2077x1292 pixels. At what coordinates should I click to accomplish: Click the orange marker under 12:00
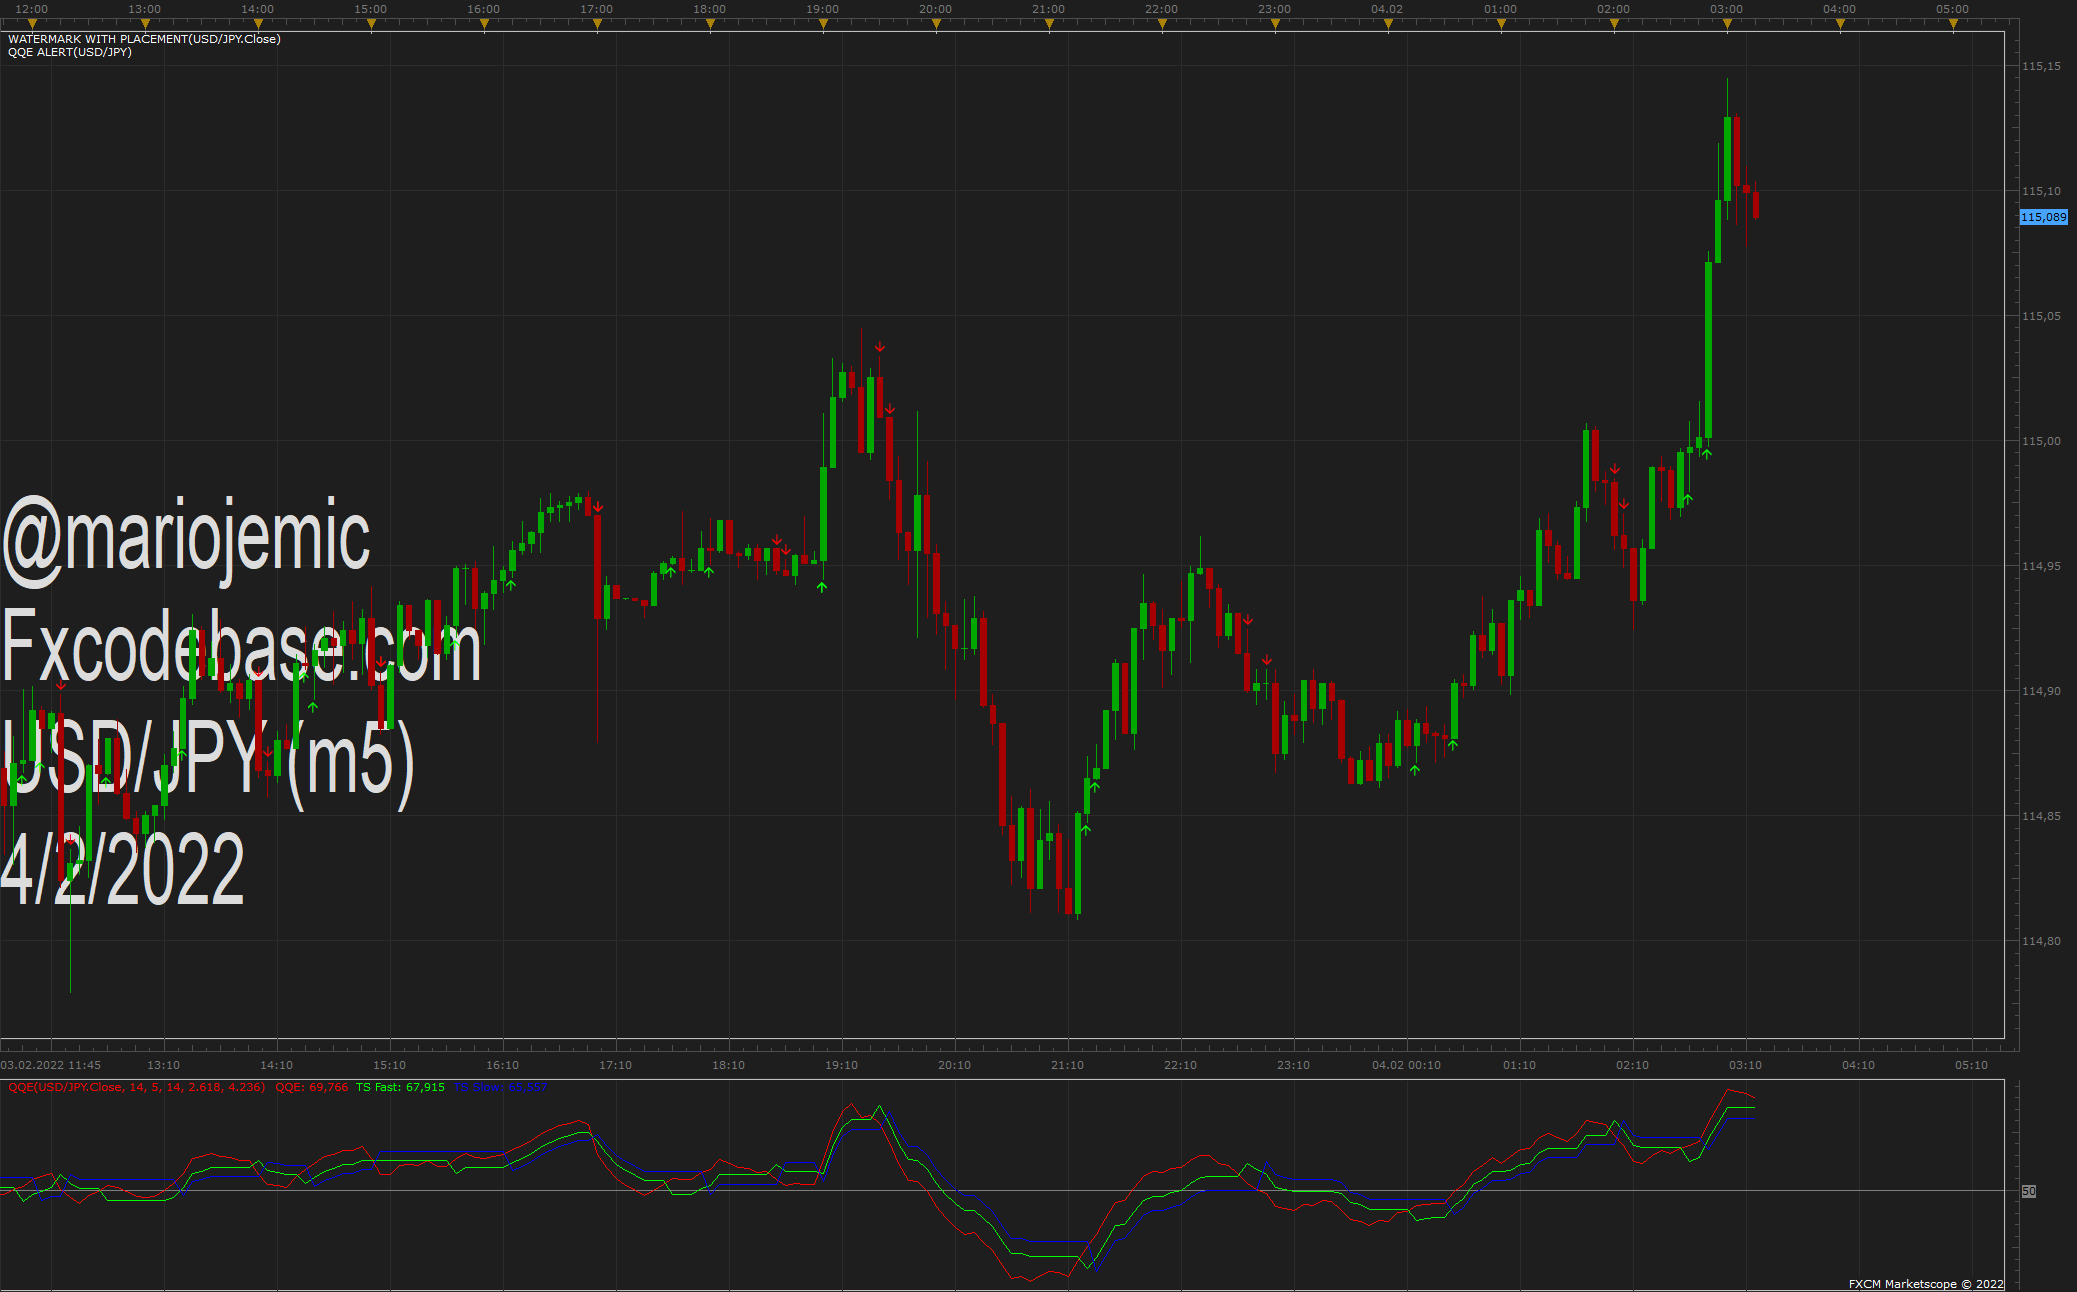[x=32, y=24]
